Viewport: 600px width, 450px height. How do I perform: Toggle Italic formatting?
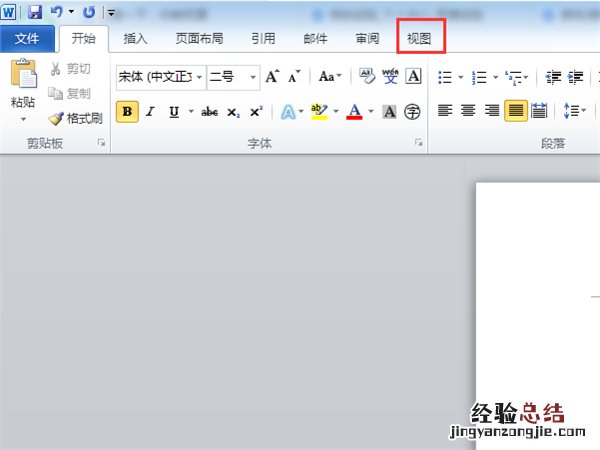click(150, 112)
